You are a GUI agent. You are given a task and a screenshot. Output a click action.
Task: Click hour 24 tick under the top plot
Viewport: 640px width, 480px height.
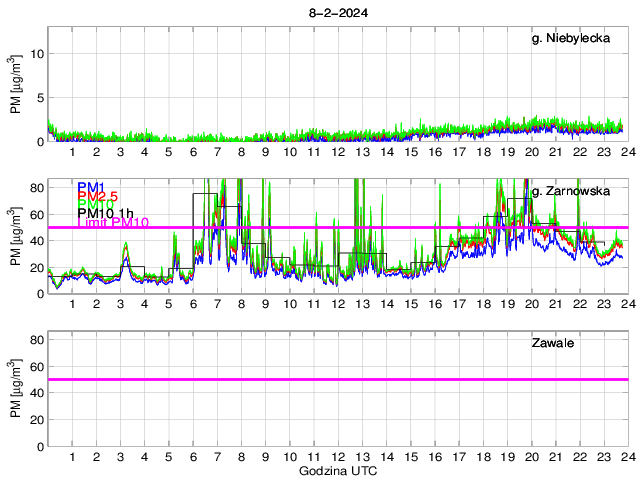pyautogui.click(x=627, y=152)
